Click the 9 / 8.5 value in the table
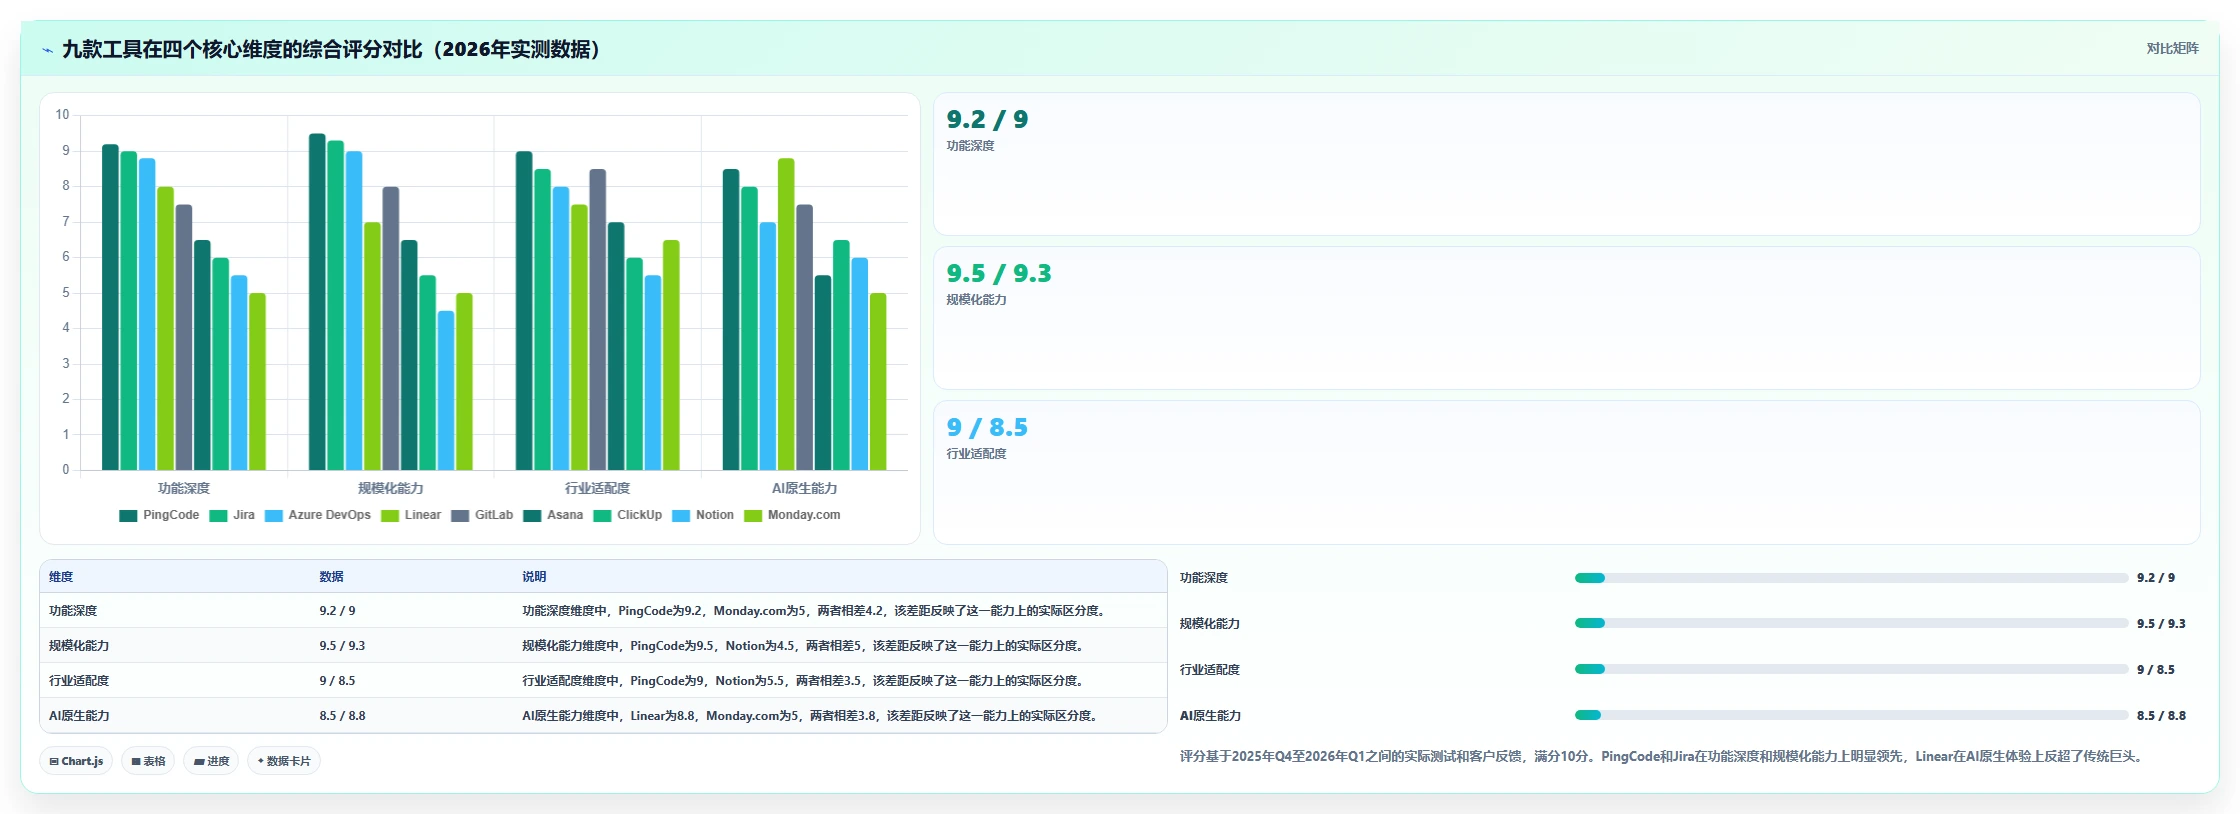Image resolution: width=2240 pixels, height=814 pixels. [337, 681]
